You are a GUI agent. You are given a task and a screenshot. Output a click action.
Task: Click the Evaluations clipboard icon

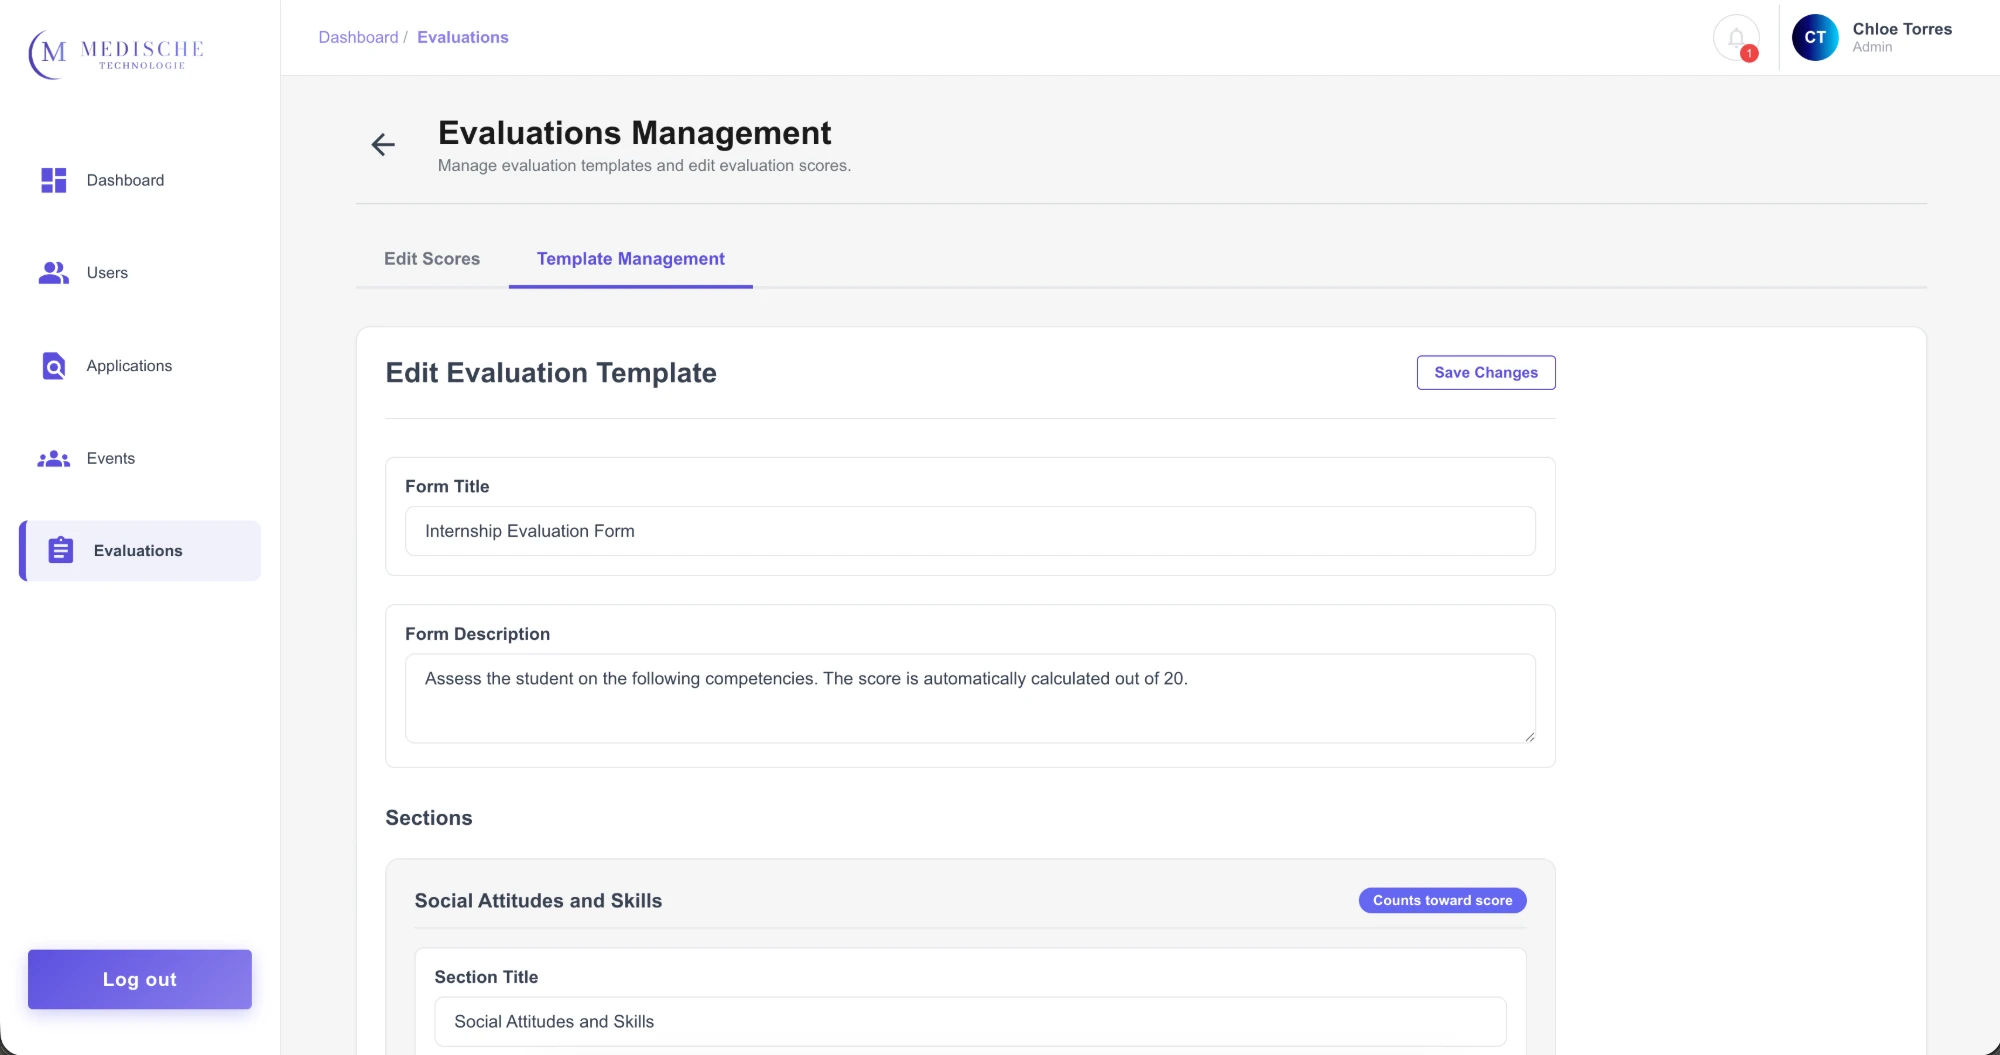(x=61, y=550)
